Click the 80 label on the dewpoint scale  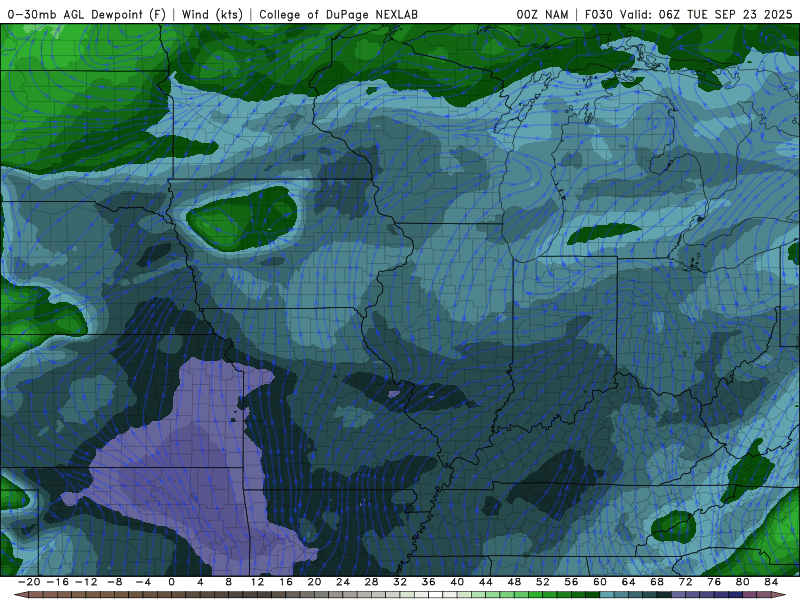click(x=743, y=582)
